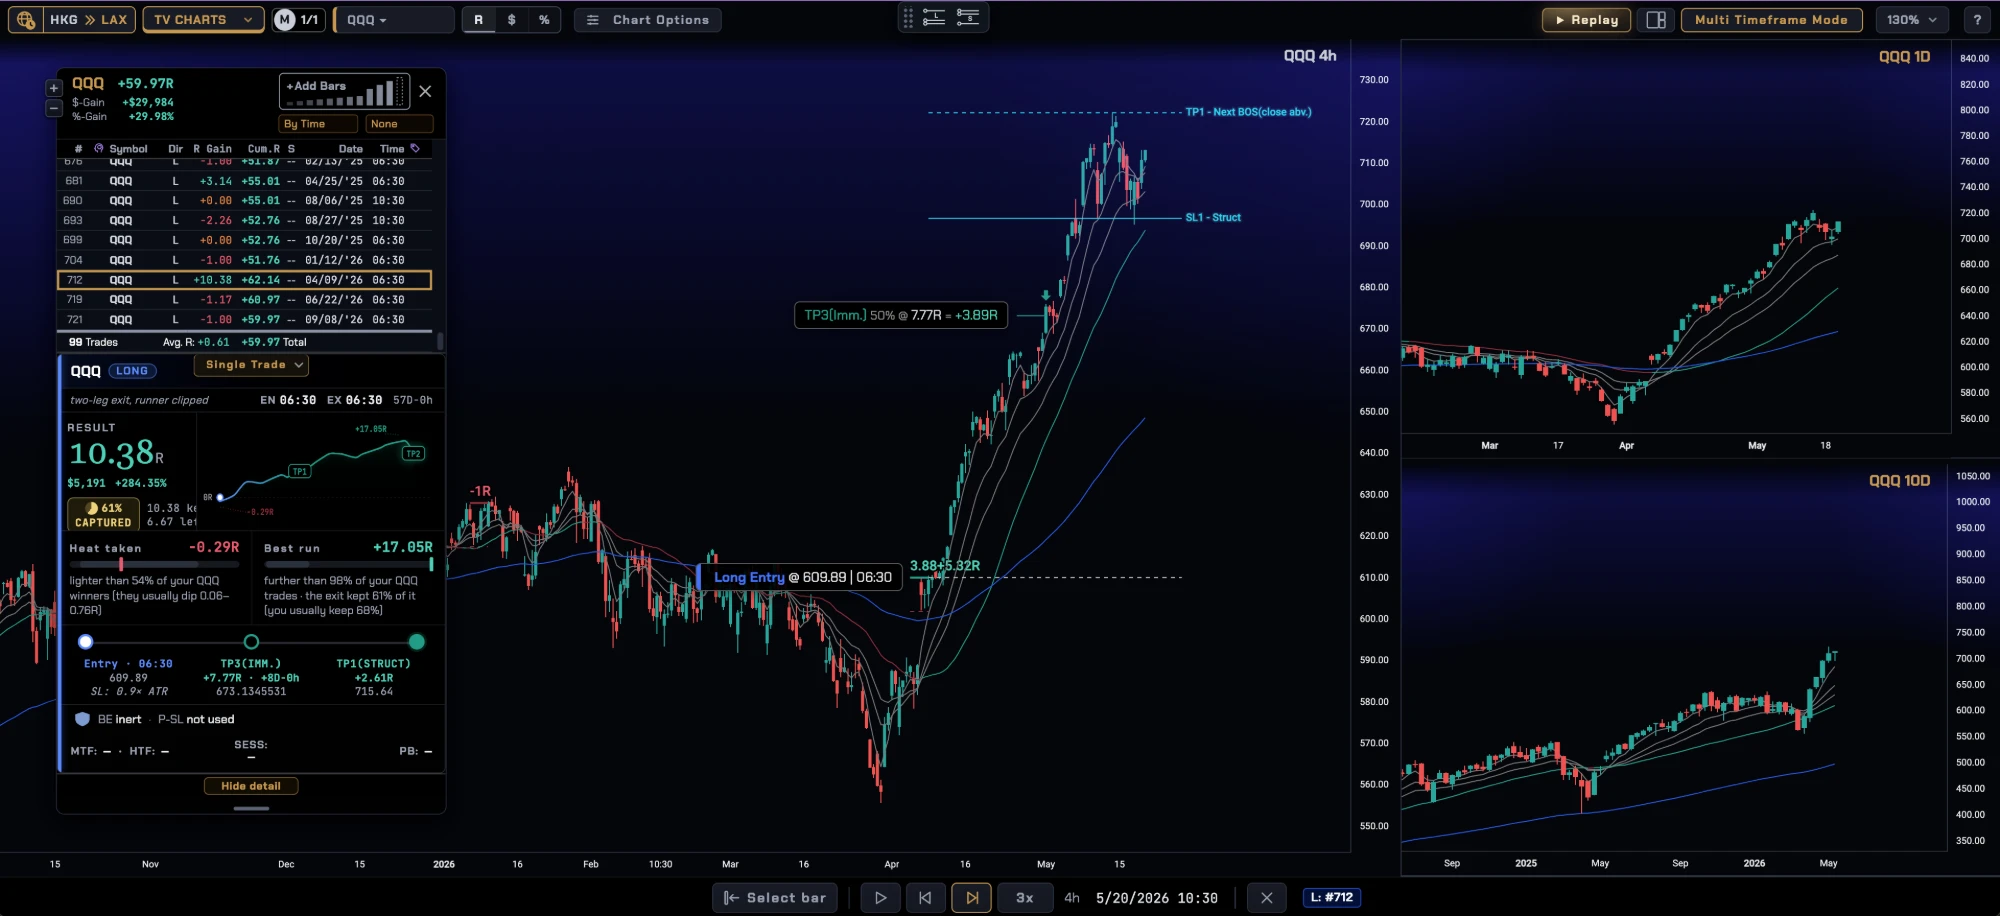Open the None filter dropdown
2000x916 pixels.
399,124
